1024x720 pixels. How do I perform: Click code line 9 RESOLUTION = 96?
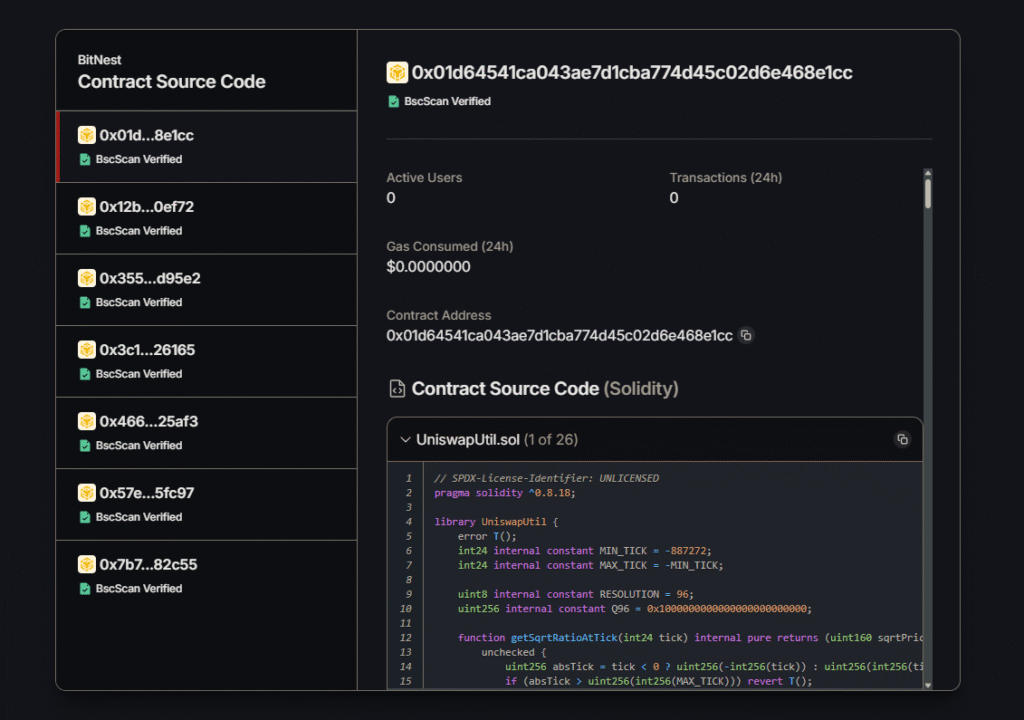[575, 595]
